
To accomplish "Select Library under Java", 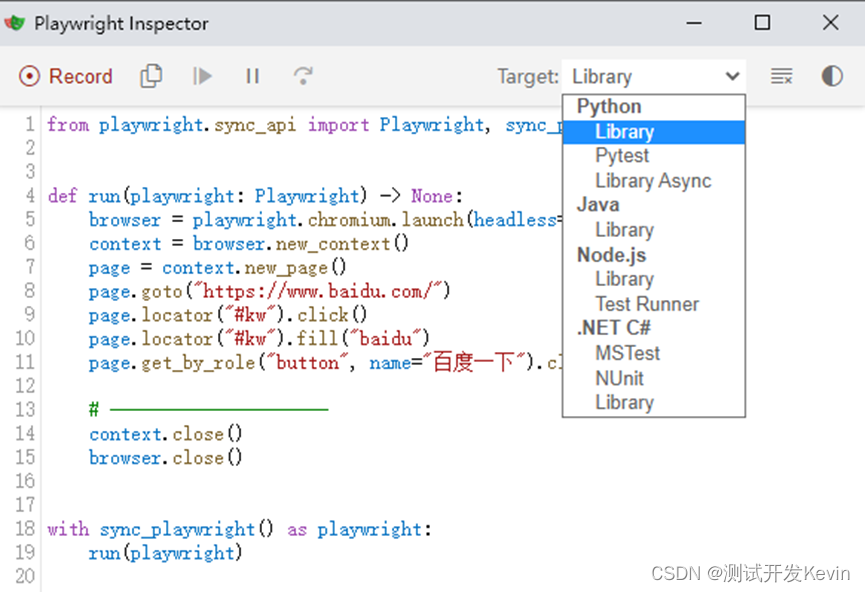I will pyautogui.click(x=624, y=230).
